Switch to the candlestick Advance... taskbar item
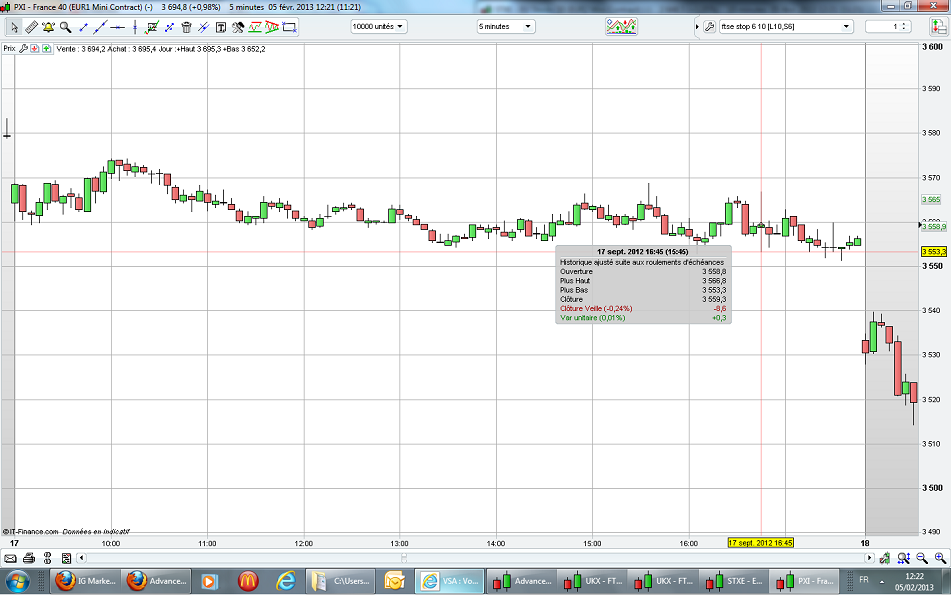The image size is (951, 595). (522, 581)
